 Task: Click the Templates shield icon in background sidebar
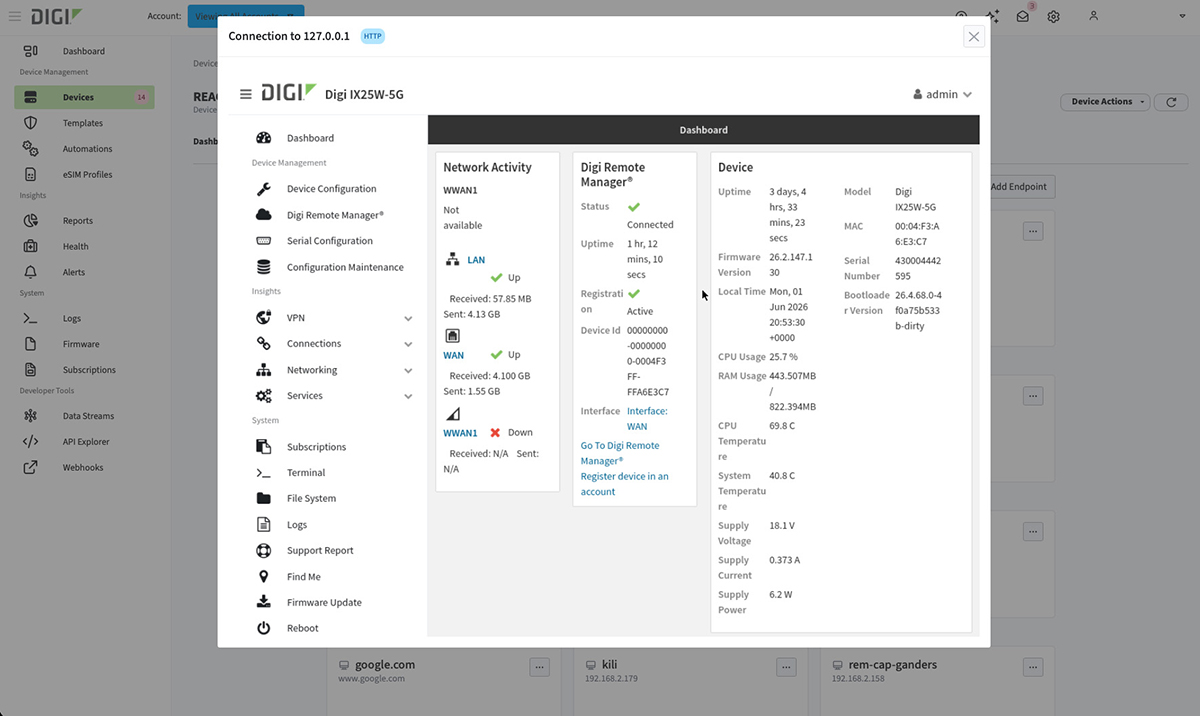coord(31,123)
